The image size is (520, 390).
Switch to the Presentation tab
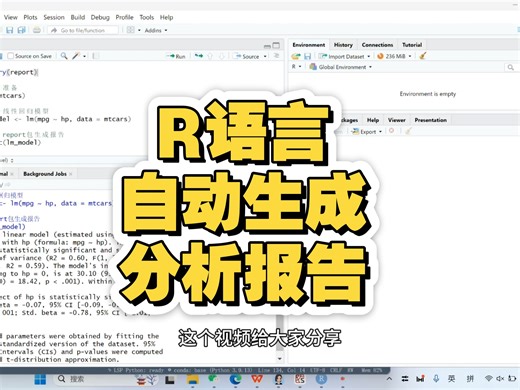click(x=431, y=120)
